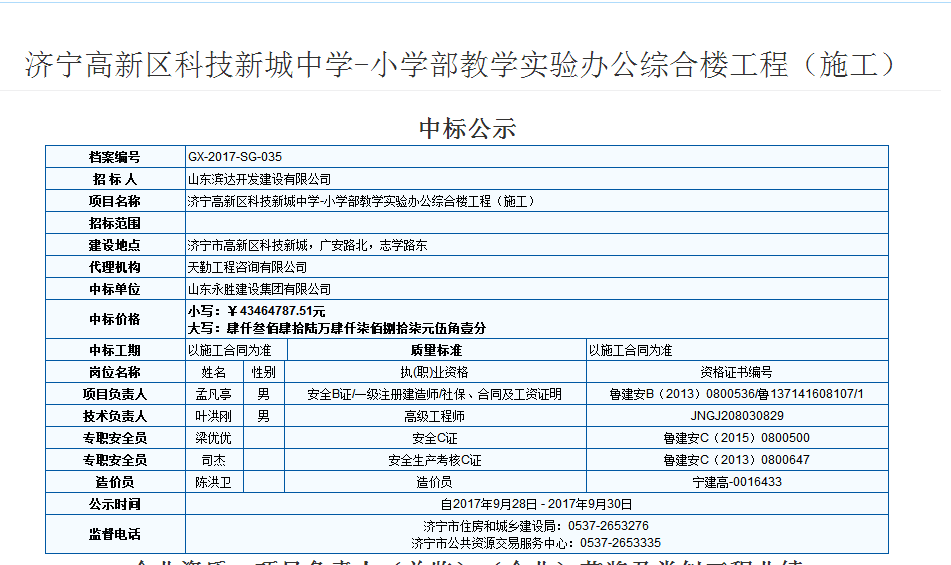This screenshot has width=951, height=565.
Task: Click certificate number 鲁建安C（2013）0800647
Action: click(736, 460)
